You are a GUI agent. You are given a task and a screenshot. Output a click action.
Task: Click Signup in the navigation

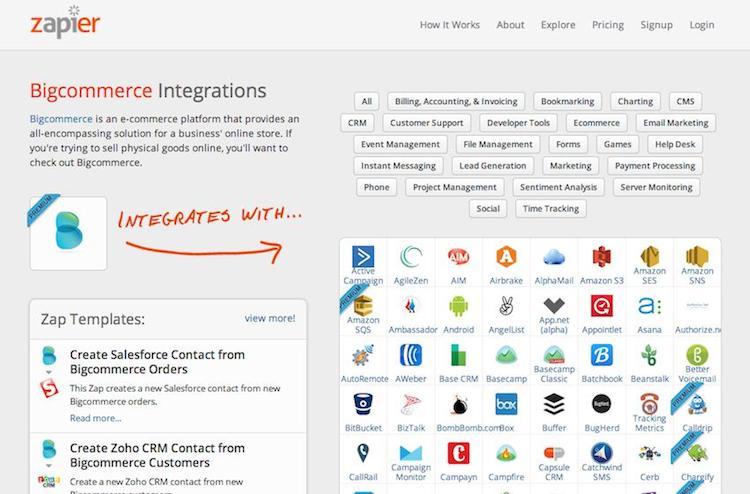657,25
